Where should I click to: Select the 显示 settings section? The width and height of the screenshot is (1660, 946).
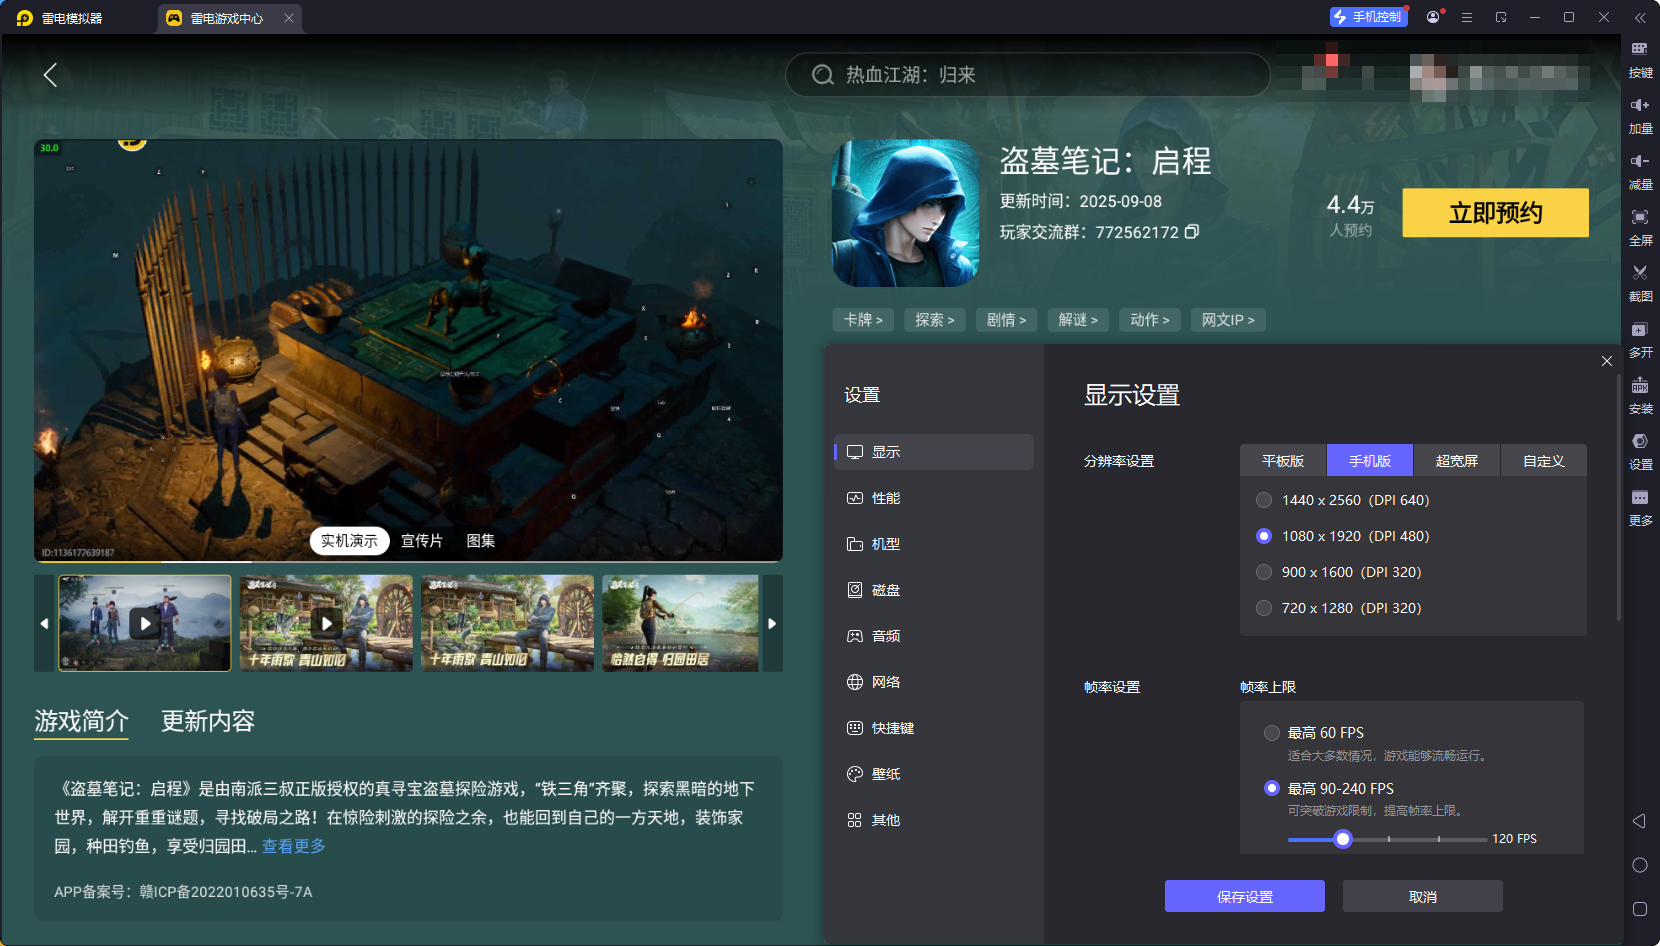pos(934,452)
